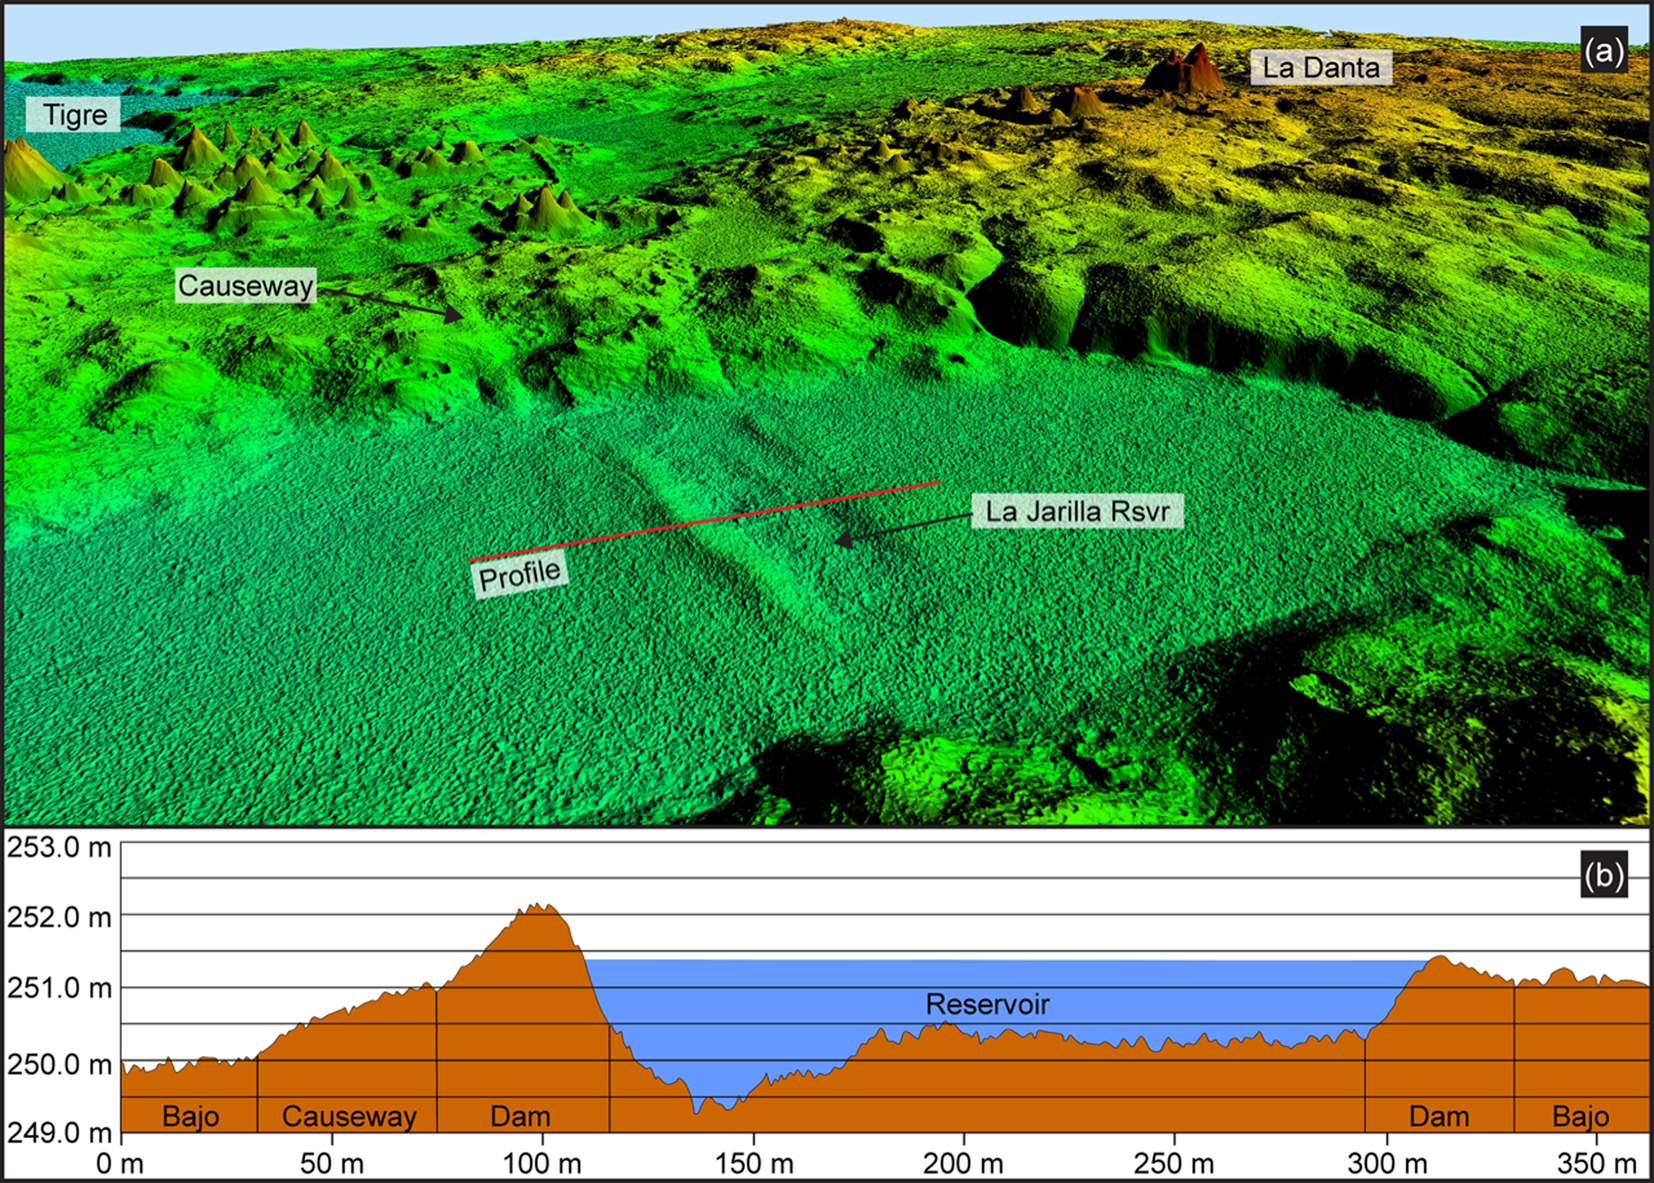Image resolution: width=1654 pixels, height=1183 pixels.
Task: Click the Causeway label in the 3D view
Action: point(246,286)
